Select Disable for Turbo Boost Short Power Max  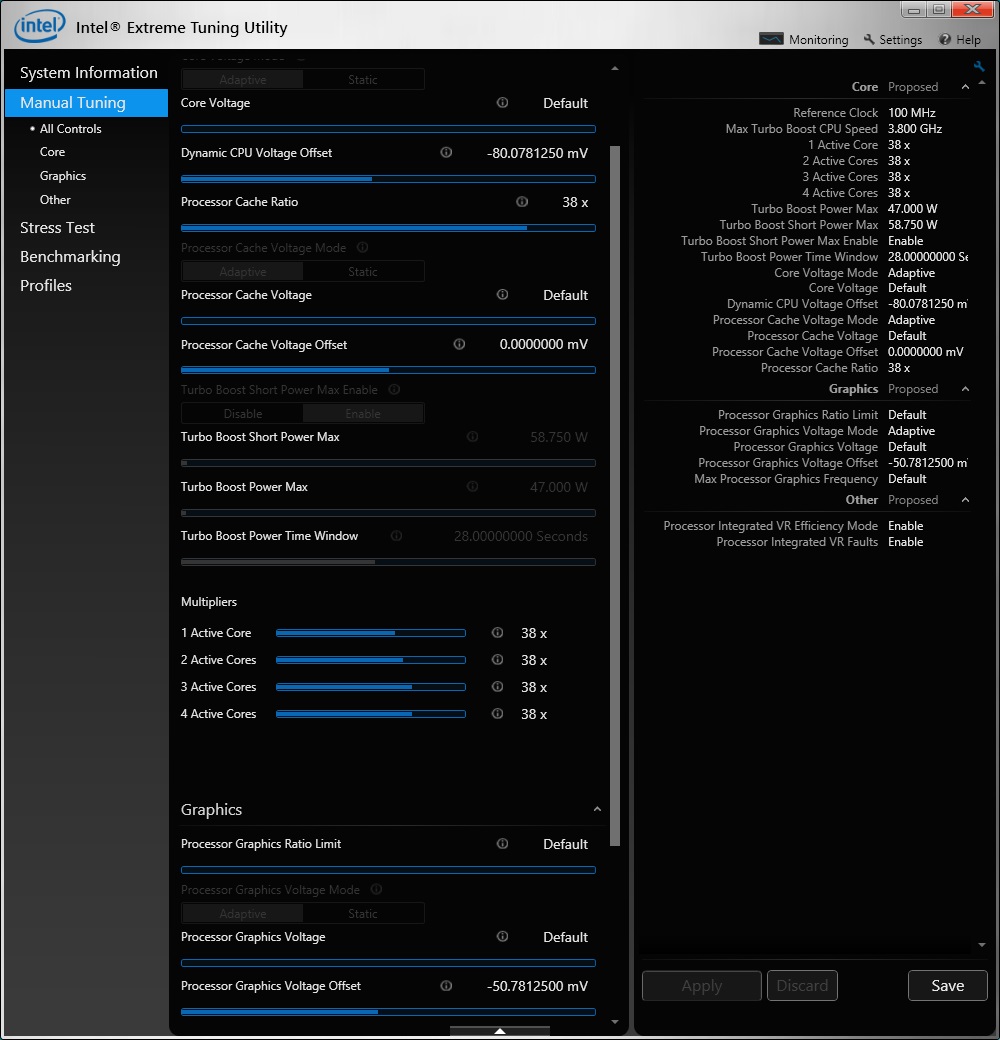coord(243,414)
